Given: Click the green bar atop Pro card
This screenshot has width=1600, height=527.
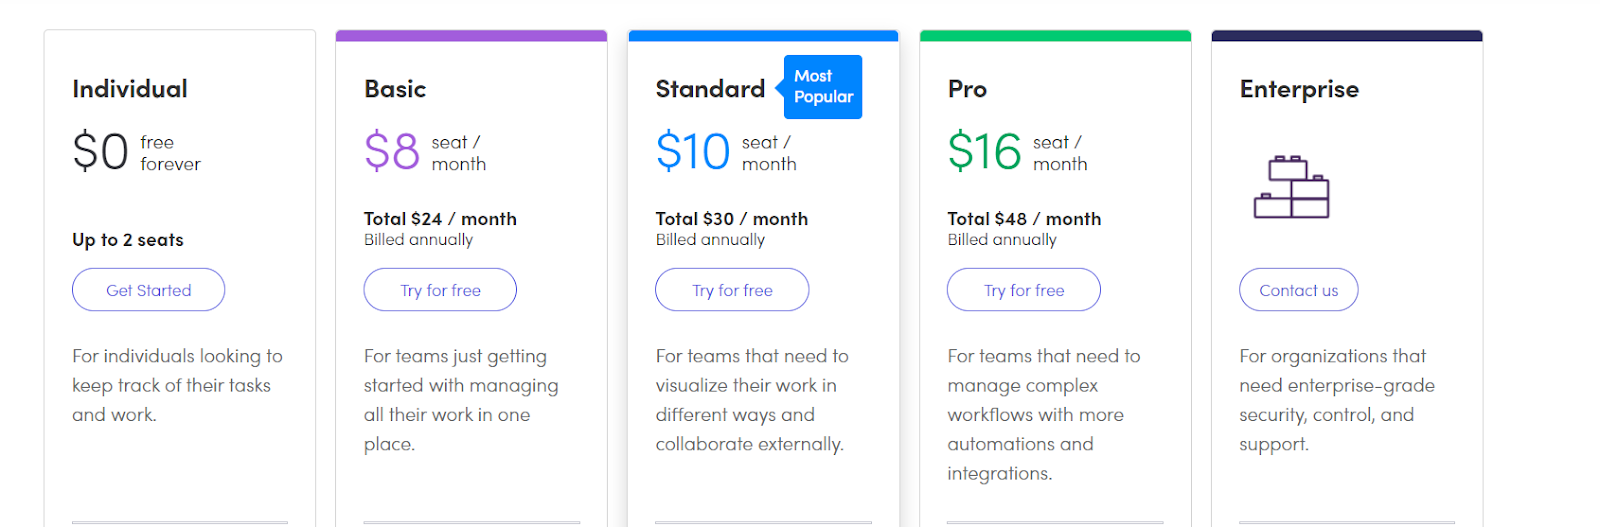Looking at the screenshot, I should [1055, 36].
